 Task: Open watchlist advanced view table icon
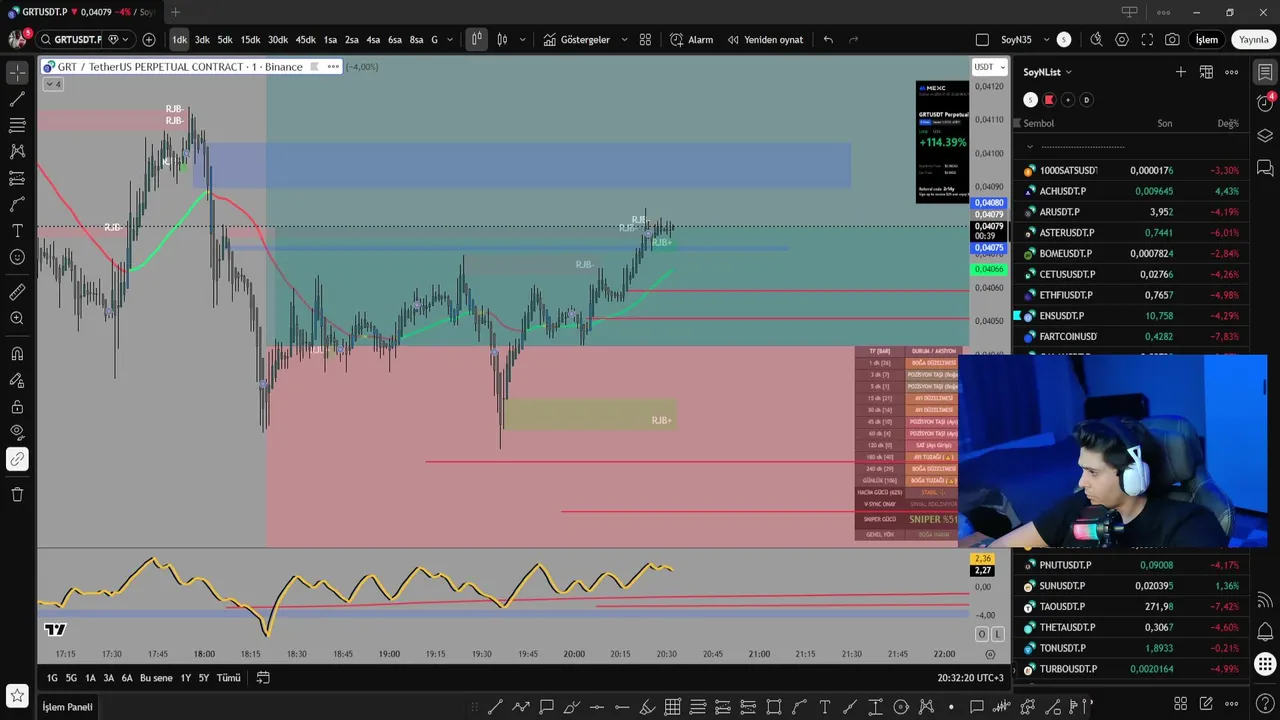coord(1206,72)
